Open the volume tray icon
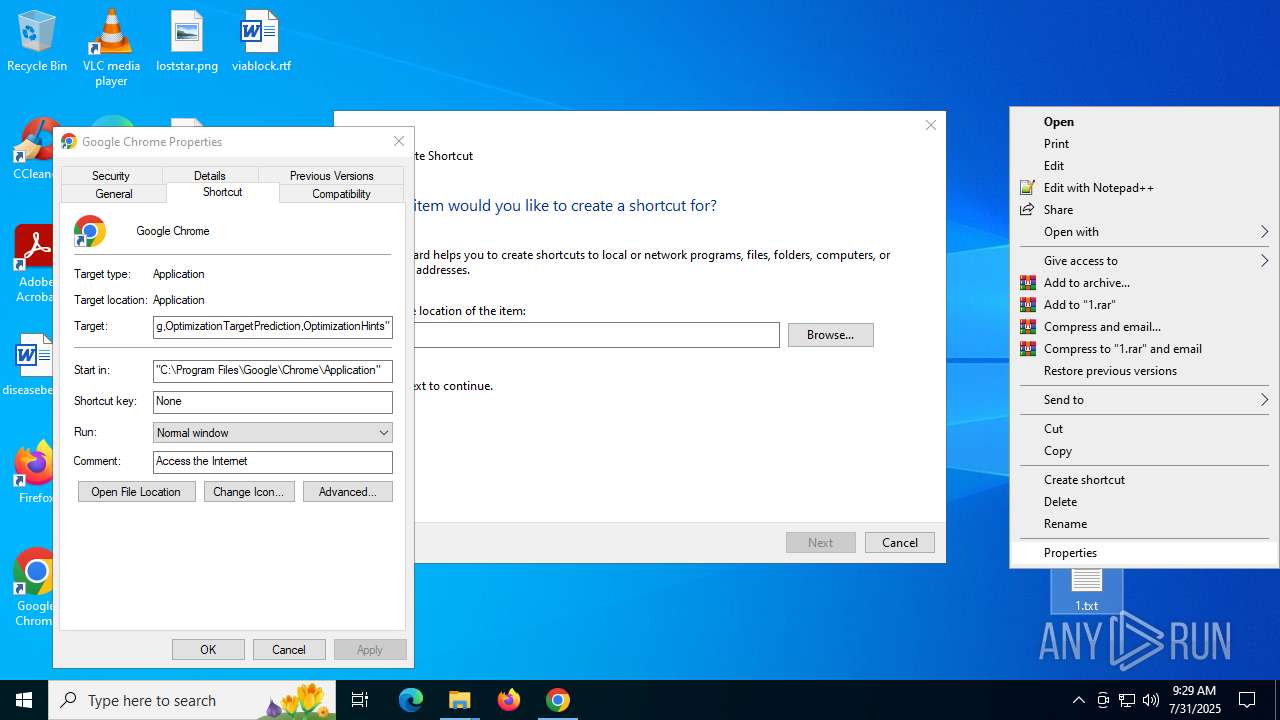Viewport: 1280px width, 720px height. tap(1151, 700)
